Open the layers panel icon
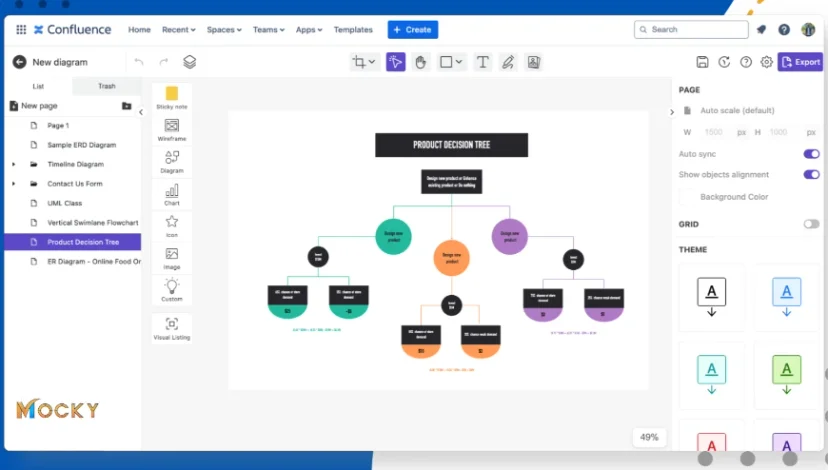828x470 pixels. coord(190,62)
